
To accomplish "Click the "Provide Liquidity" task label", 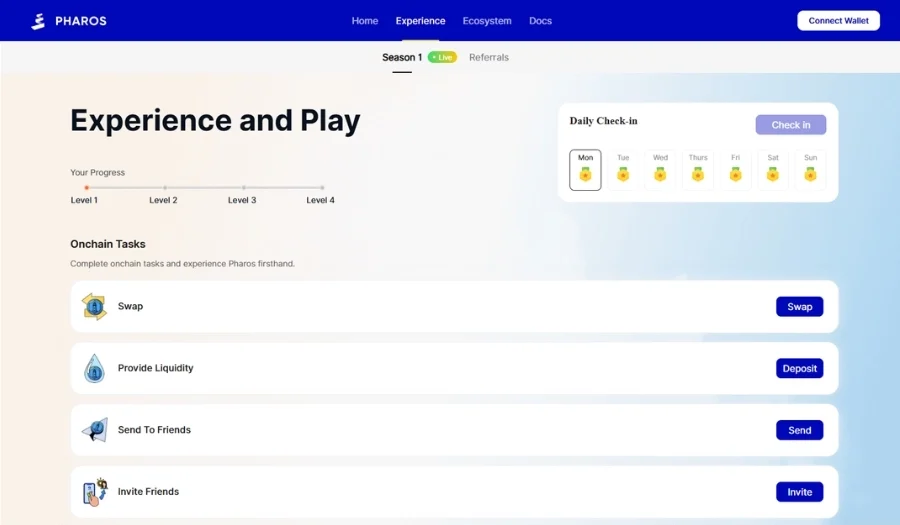I will (156, 368).
